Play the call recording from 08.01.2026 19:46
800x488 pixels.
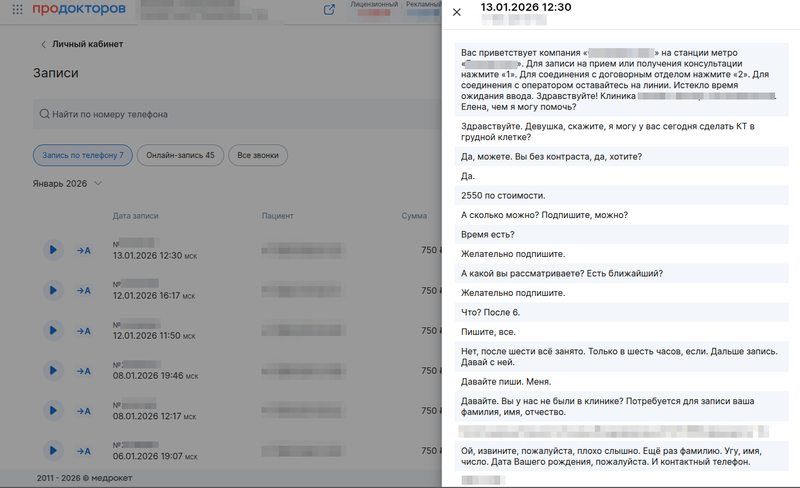point(53,370)
